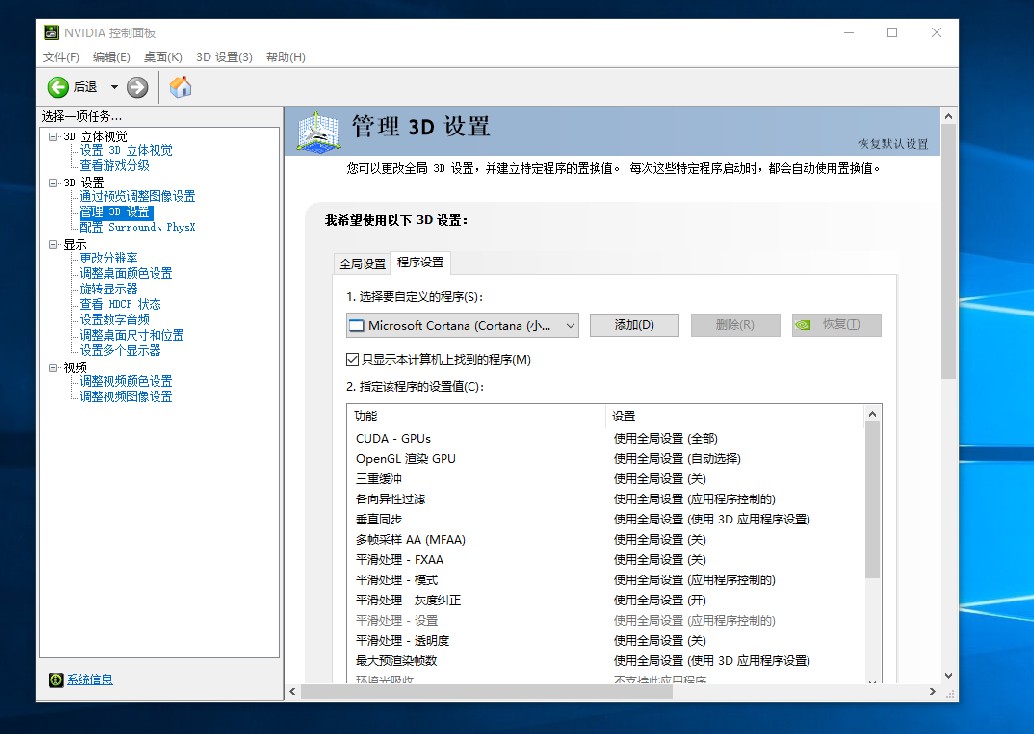Click the NVIDIA logo in title bar
This screenshot has height=734, width=1034.
tap(52, 33)
